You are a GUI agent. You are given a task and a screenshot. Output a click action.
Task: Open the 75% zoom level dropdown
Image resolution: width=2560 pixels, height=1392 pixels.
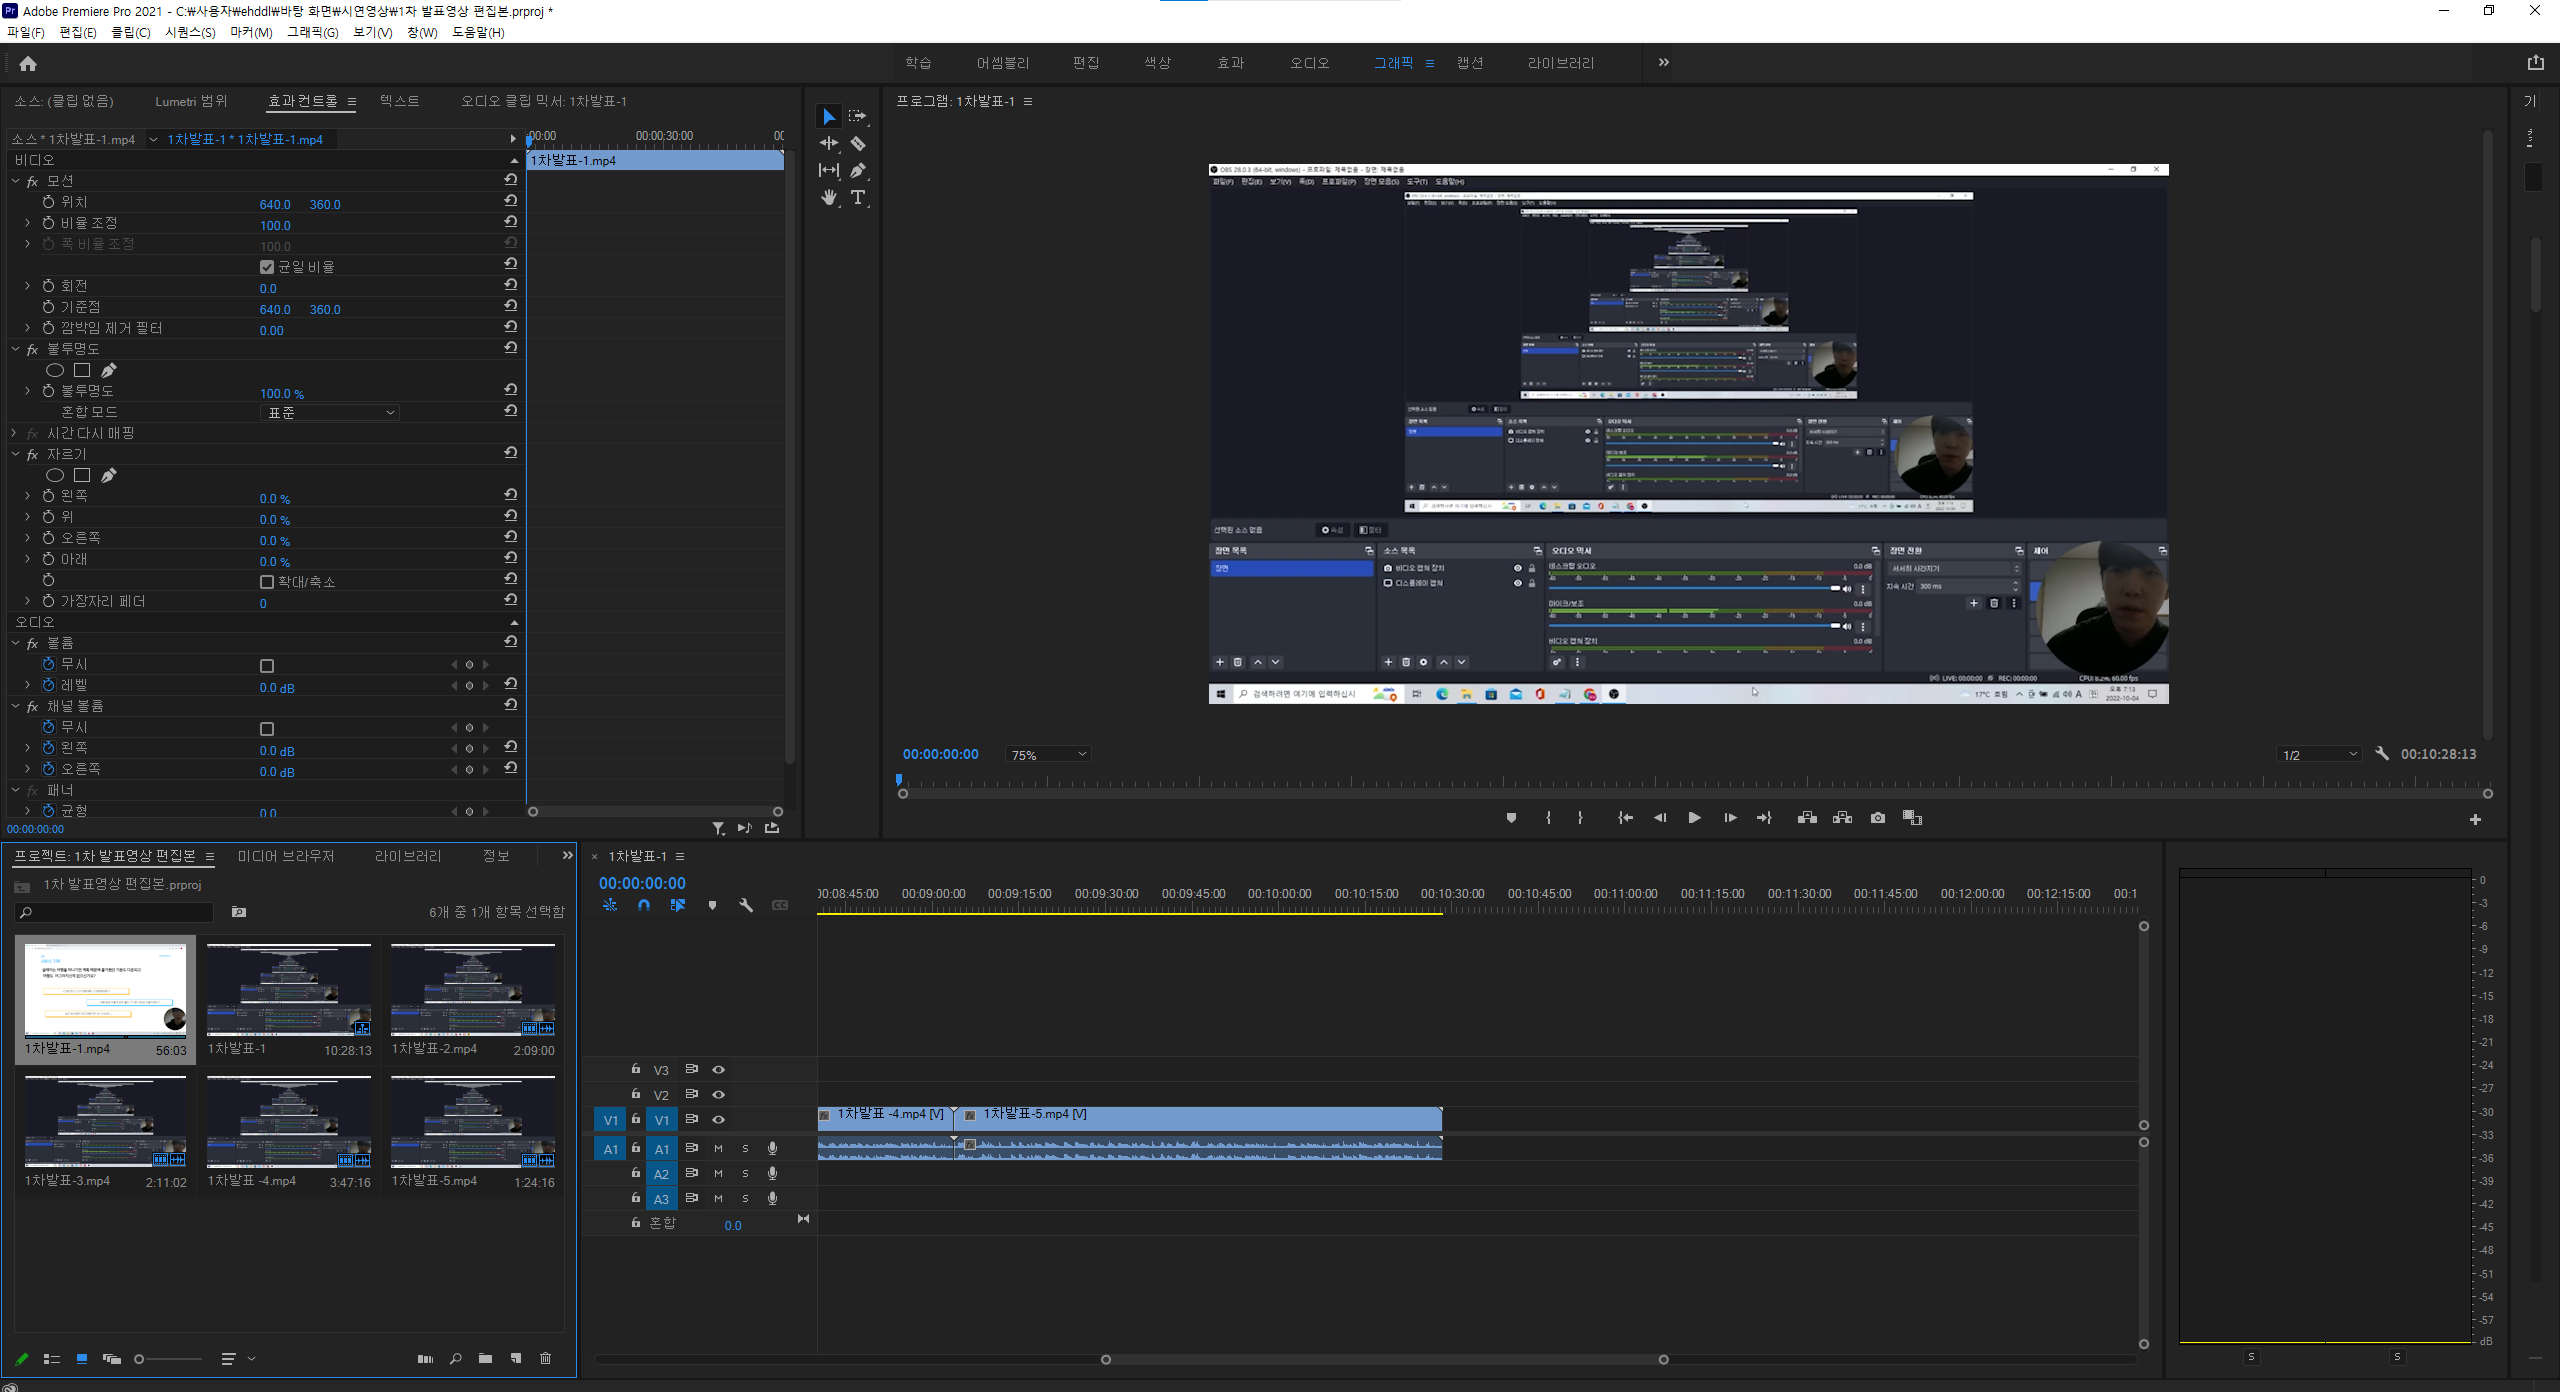(x=1047, y=755)
